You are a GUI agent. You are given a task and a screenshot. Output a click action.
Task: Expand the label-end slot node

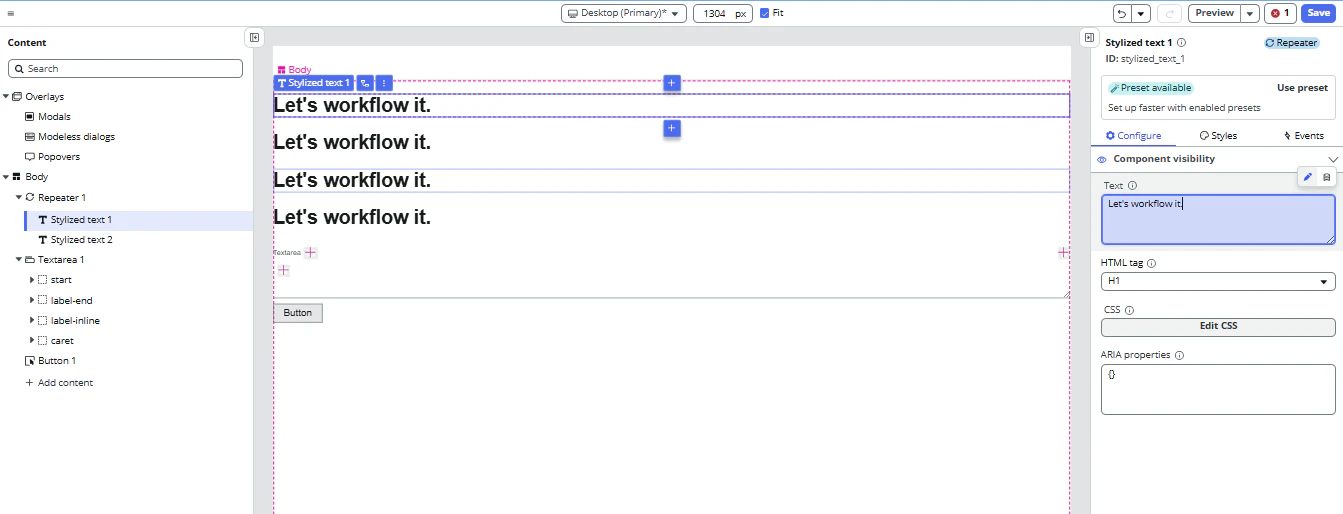(x=31, y=300)
